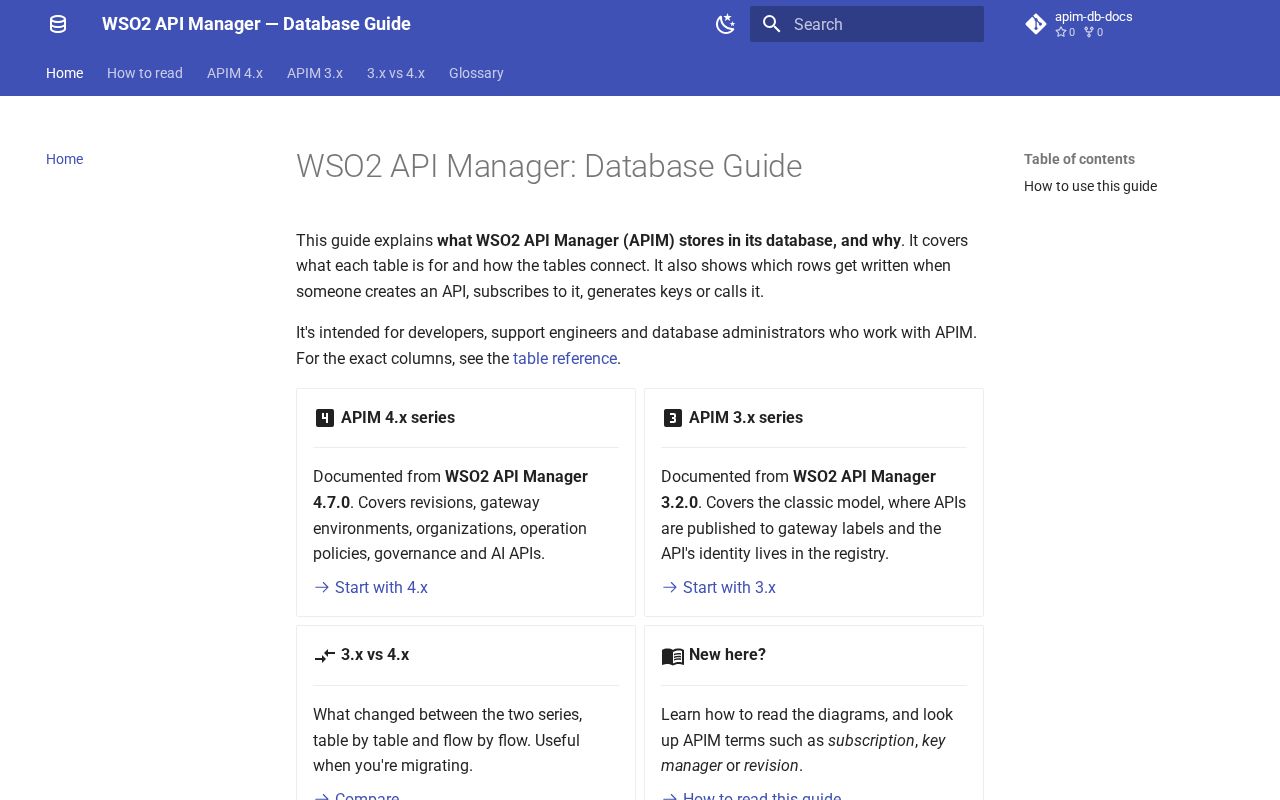The height and width of the screenshot is (800, 1280).
Task: Click the APIM 4.x series card heading
Action: click(398, 417)
